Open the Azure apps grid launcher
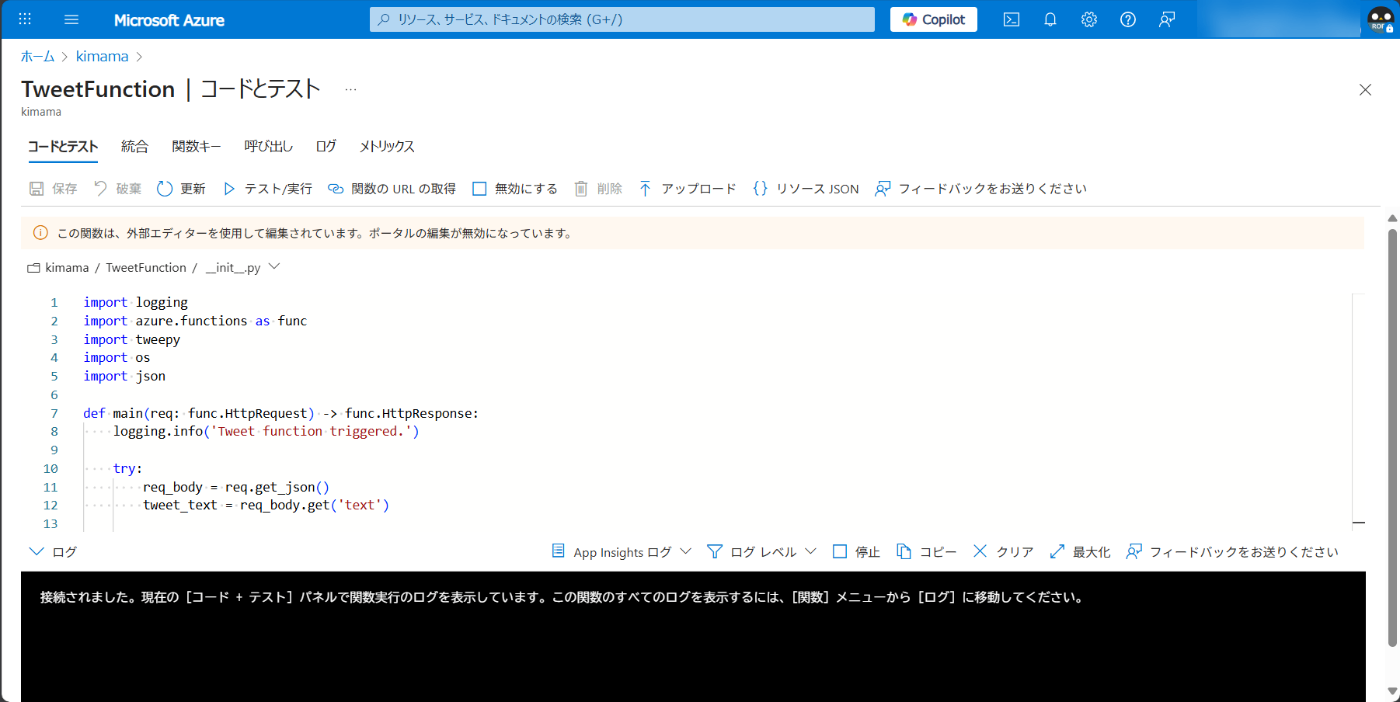The image size is (1400, 702). click(25, 19)
